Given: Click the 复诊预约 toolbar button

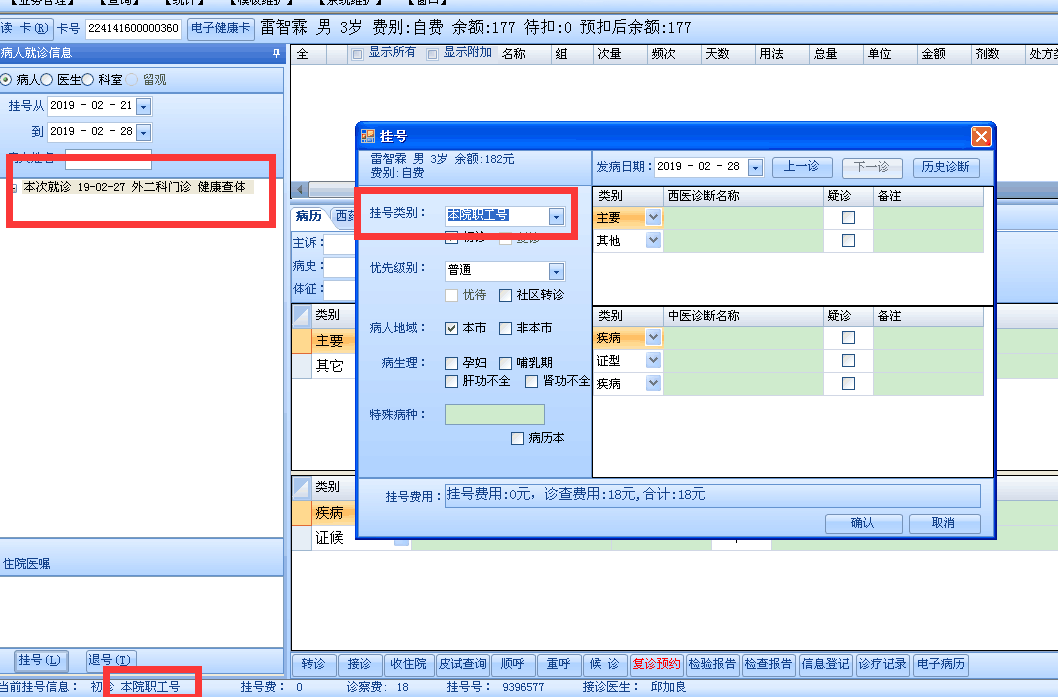Looking at the screenshot, I should (x=657, y=664).
